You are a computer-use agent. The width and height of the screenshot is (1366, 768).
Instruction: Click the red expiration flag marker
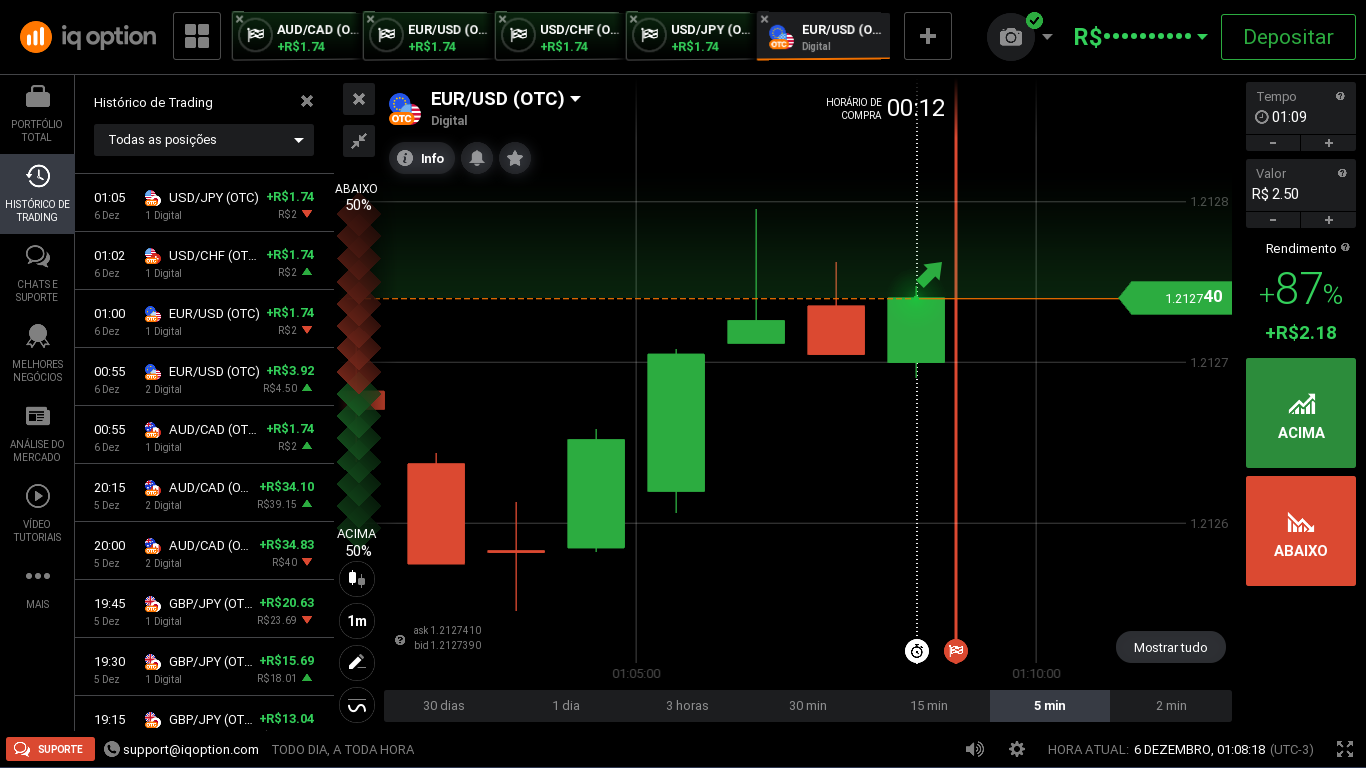tap(956, 651)
